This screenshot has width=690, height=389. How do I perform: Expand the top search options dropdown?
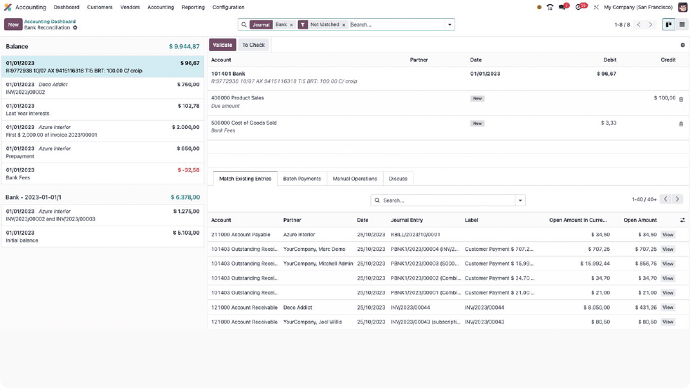449,25
